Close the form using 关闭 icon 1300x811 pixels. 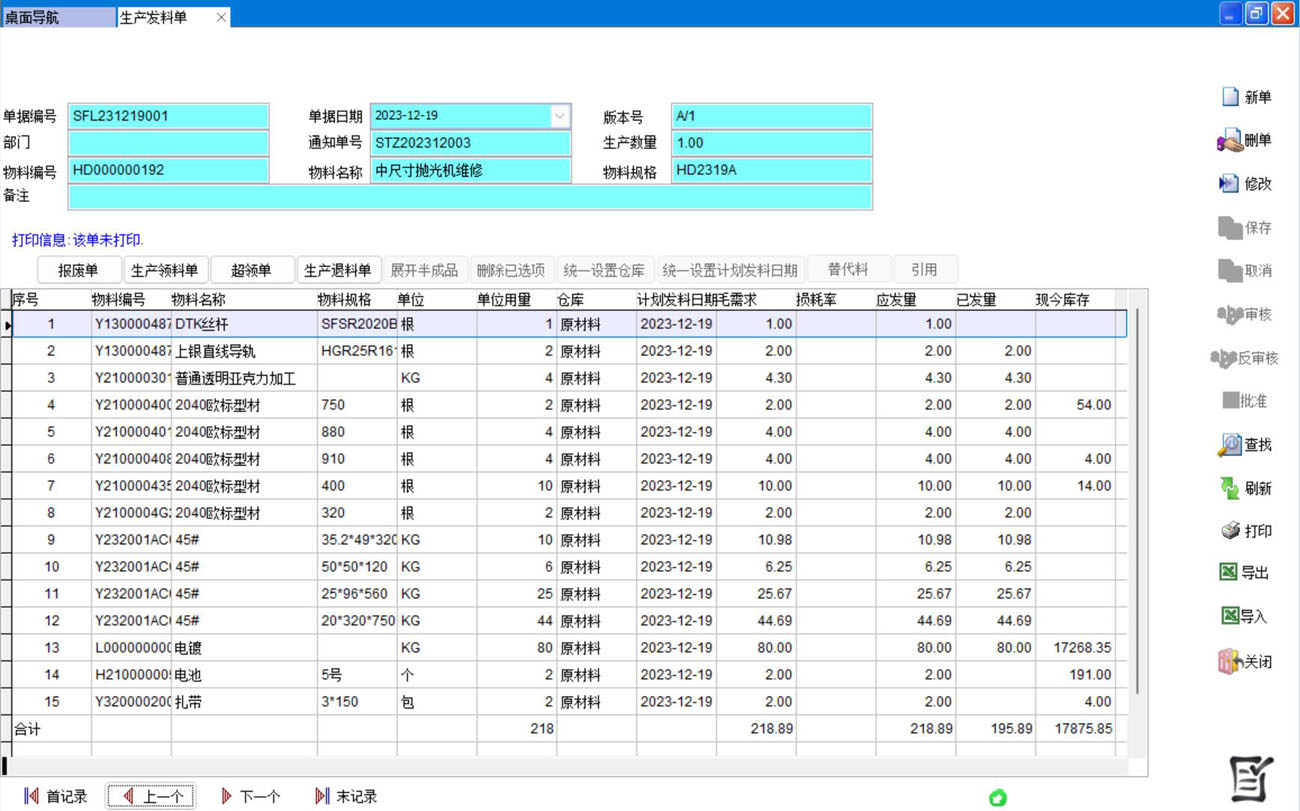click(1230, 662)
